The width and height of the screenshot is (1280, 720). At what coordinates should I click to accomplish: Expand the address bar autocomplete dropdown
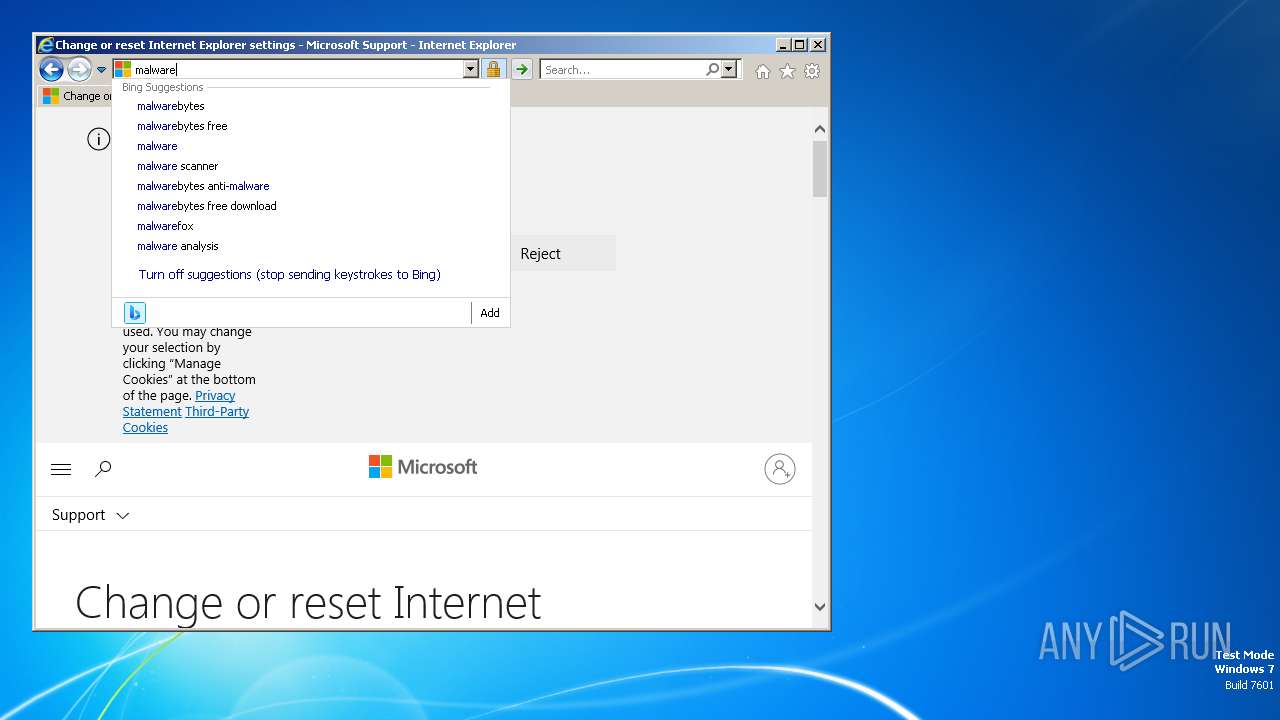[x=470, y=69]
